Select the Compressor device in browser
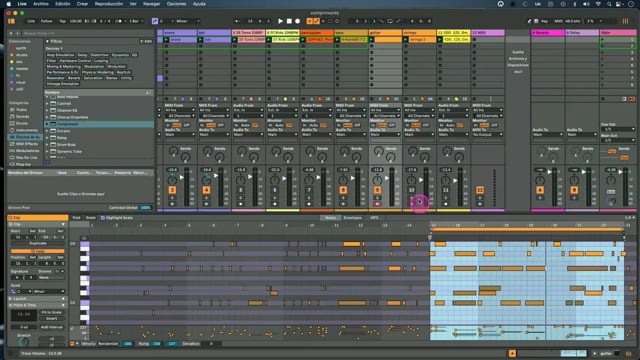The height and width of the screenshot is (360, 640). pyautogui.click(x=99, y=124)
